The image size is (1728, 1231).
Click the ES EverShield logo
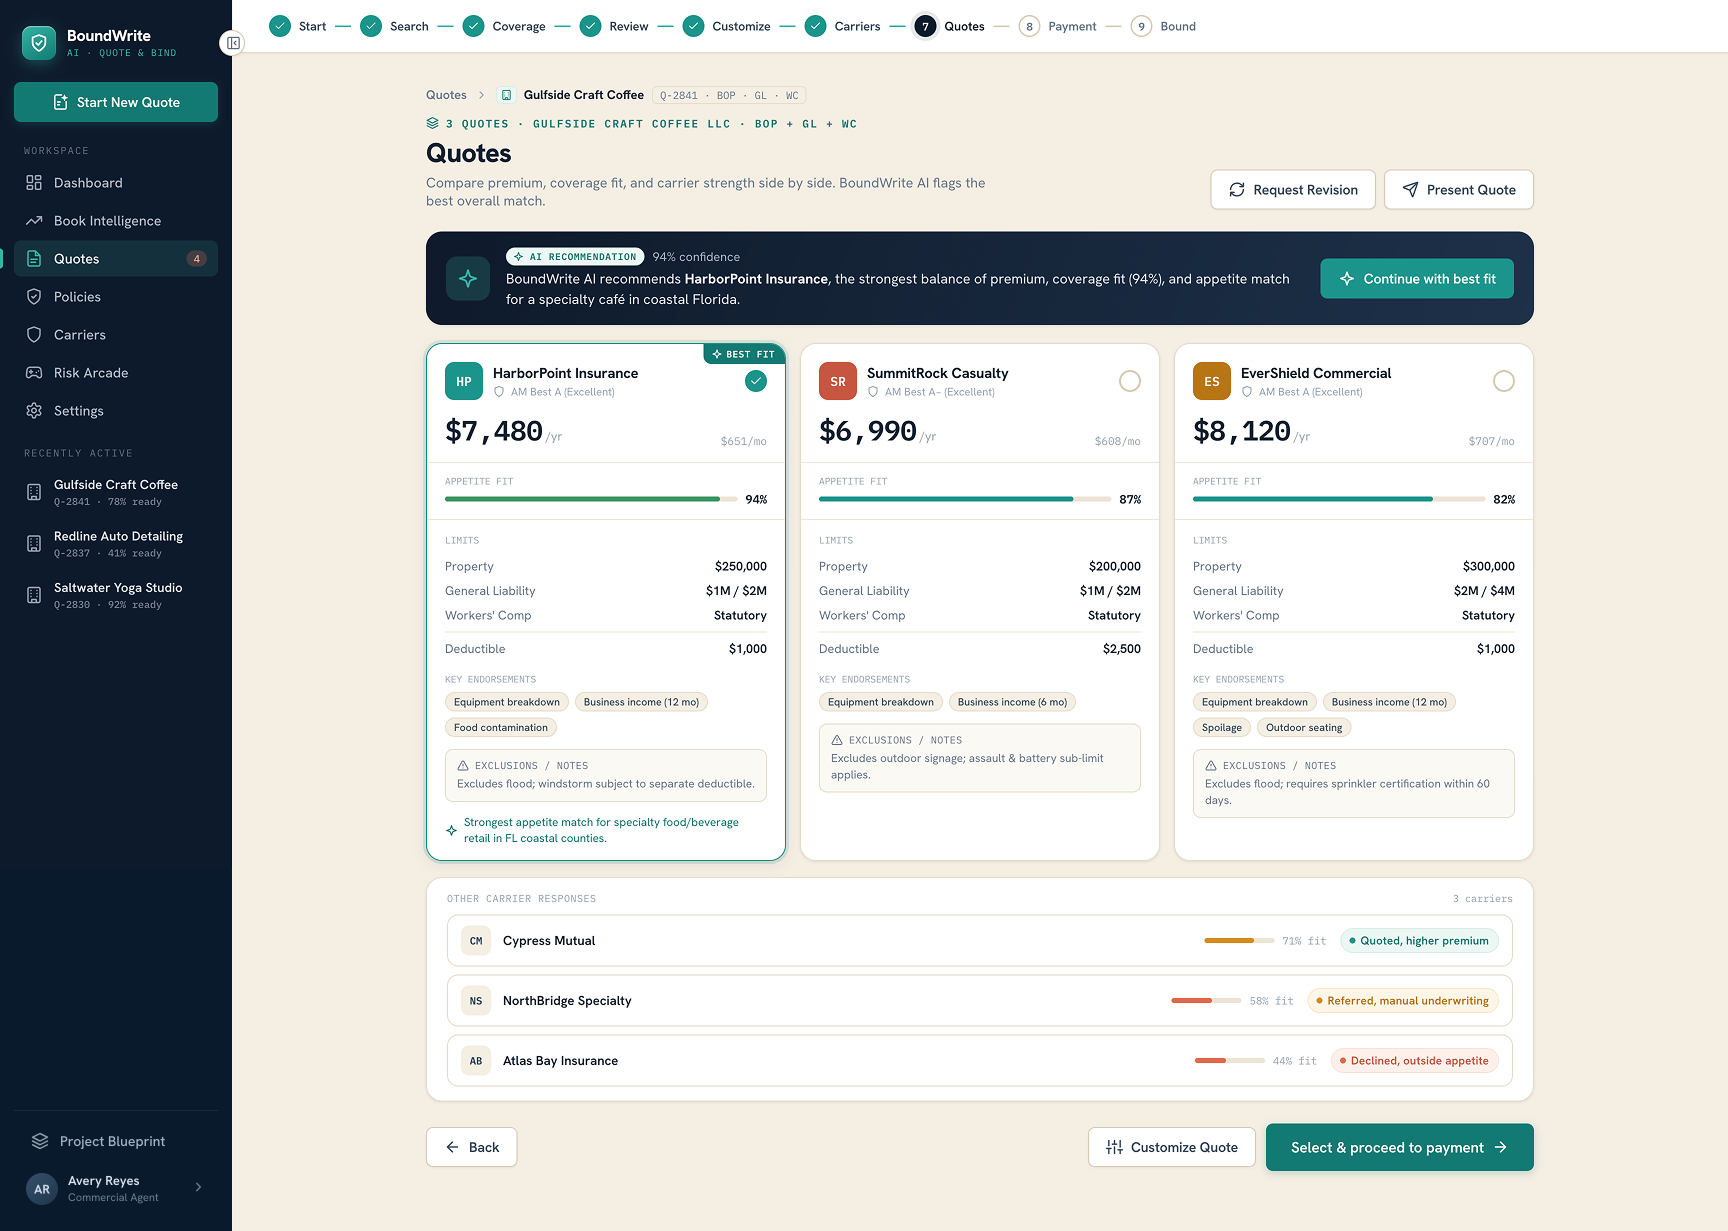pyautogui.click(x=1212, y=381)
